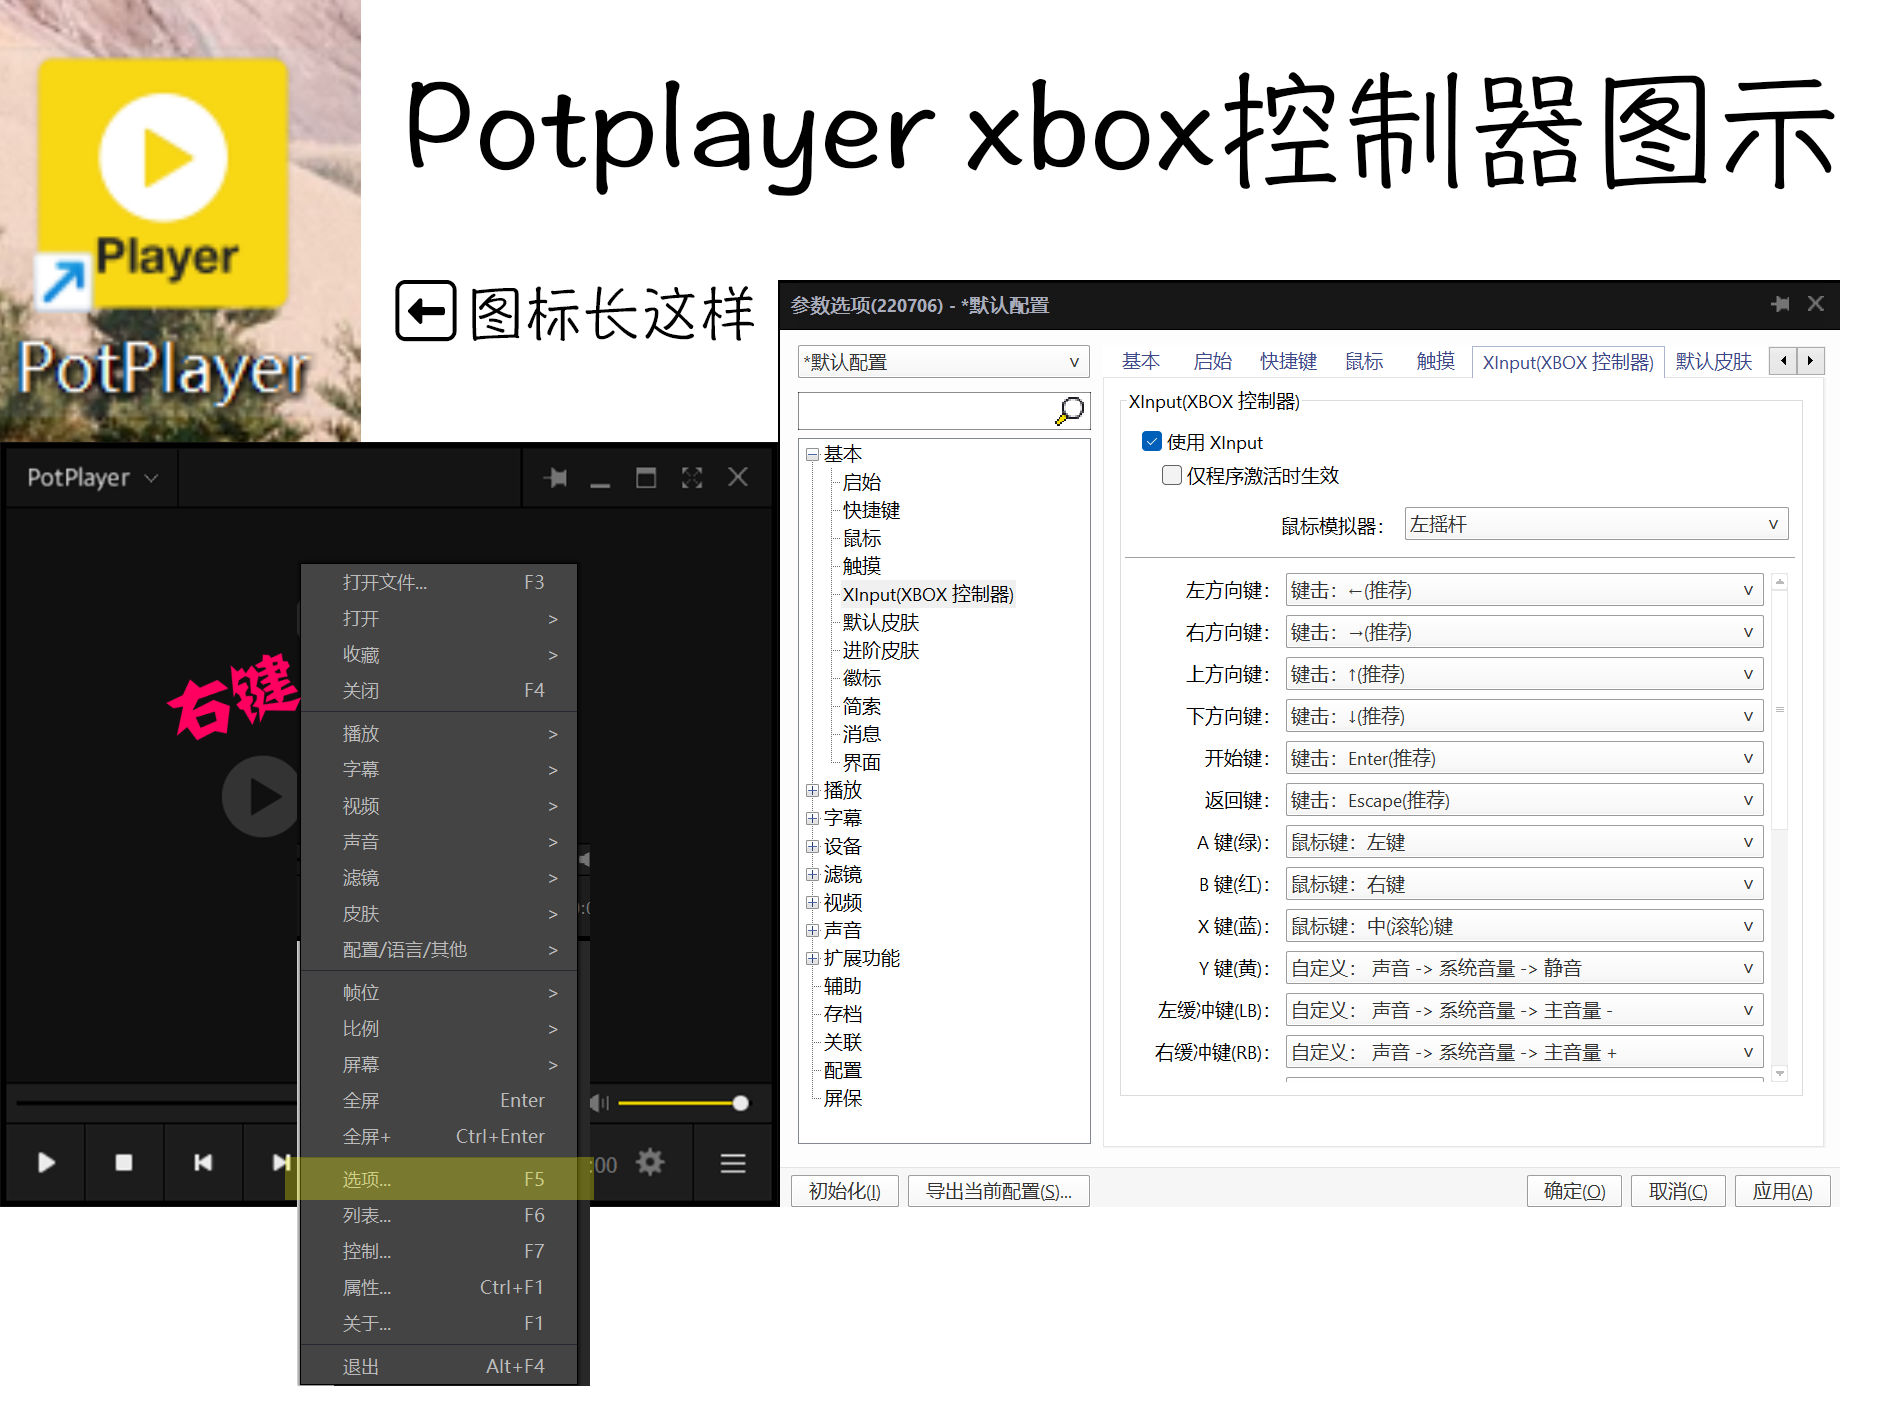The height and width of the screenshot is (1417, 1890).
Task: Expand the 播放 tree node
Action: (812, 790)
